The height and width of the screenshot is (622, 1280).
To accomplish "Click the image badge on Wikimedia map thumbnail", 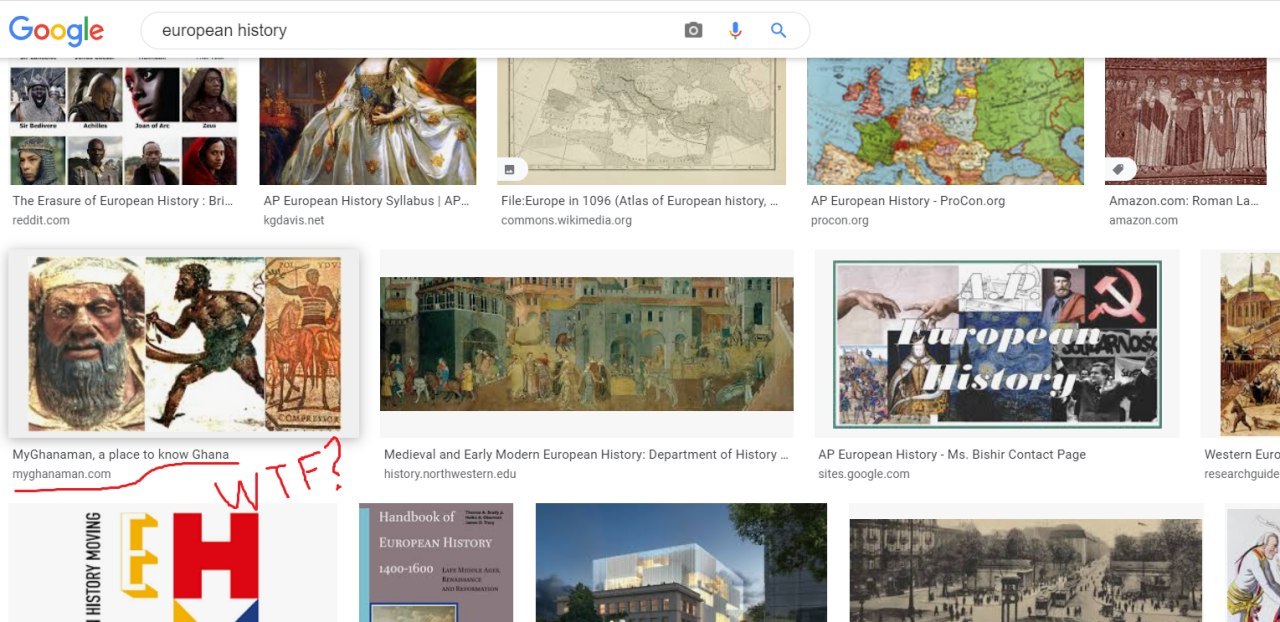I will (x=514, y=170).
